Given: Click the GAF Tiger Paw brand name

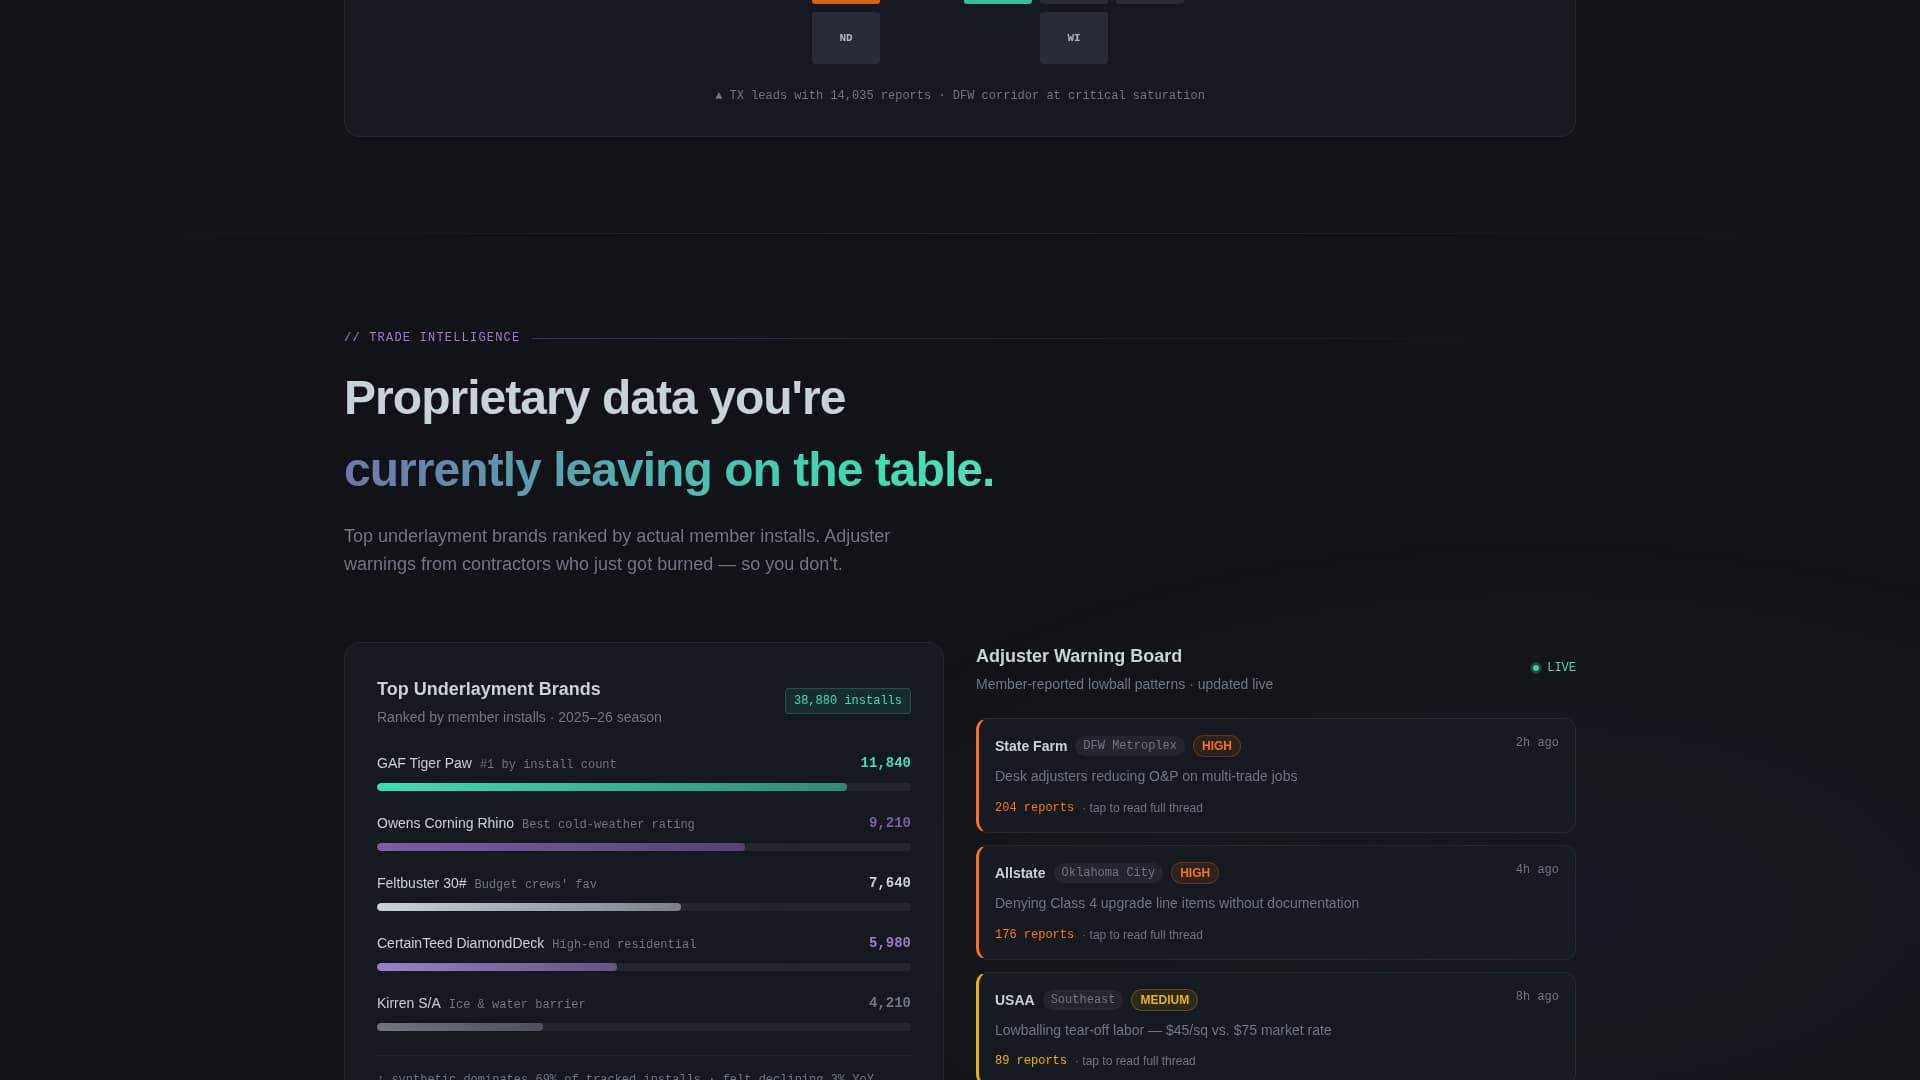Looking at the screenshot, I should click(424, 763).
